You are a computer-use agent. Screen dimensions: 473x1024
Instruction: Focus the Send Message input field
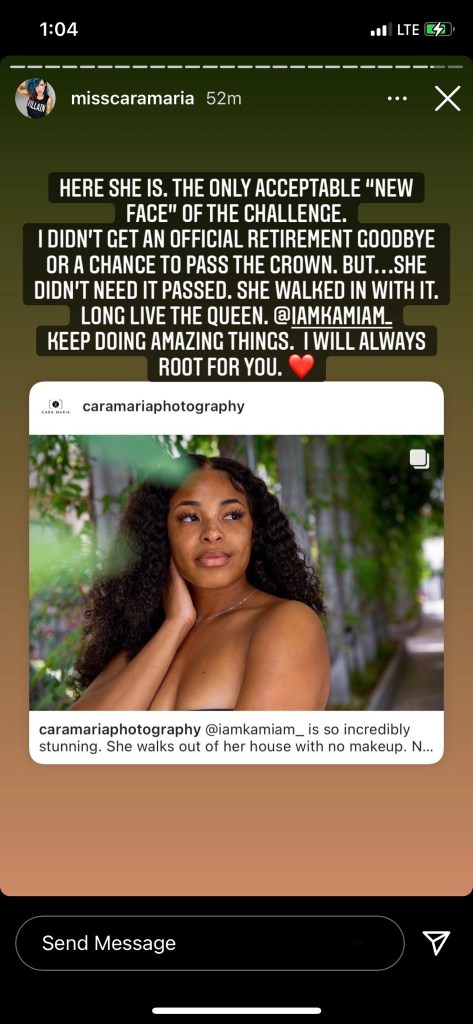(210, 943)
